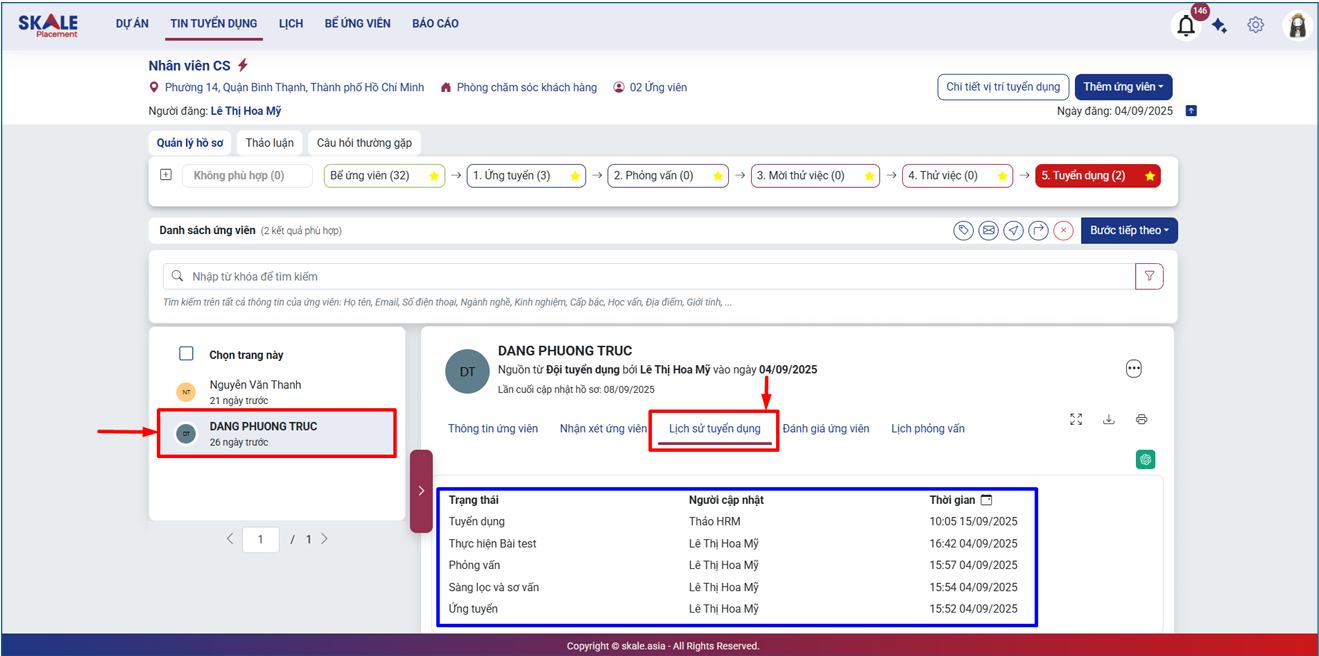1319x656 pixels.
Task: Print the candidate profile using the printer icon
Action: click(x=1141, y=419)
